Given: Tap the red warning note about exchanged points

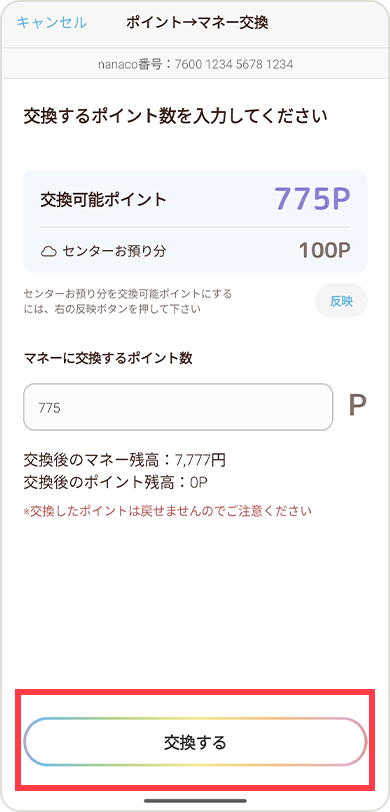Looking at the screenshot, I should coord(167,512).
